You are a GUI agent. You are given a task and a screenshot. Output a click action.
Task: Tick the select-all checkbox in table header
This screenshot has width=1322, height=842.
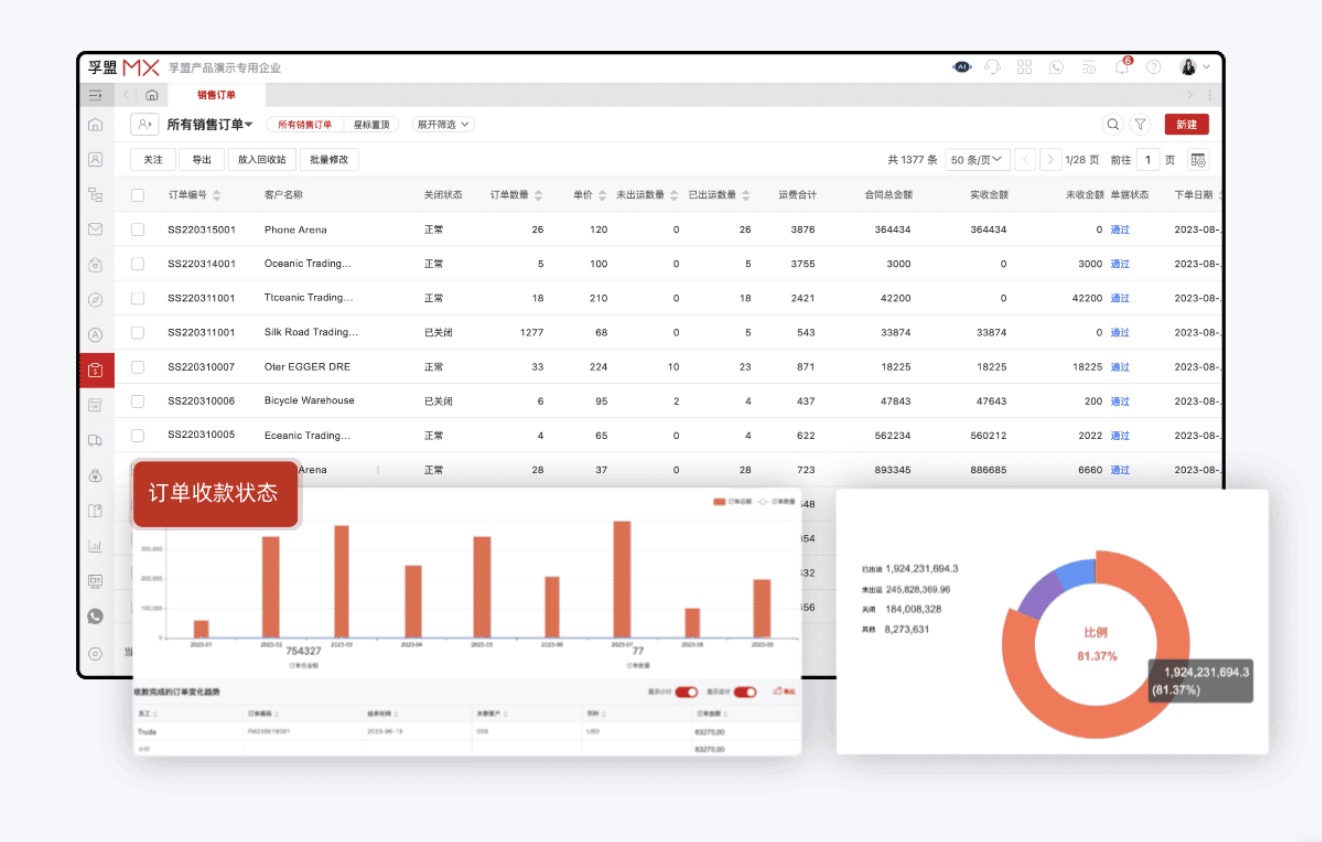click(138, 195)
